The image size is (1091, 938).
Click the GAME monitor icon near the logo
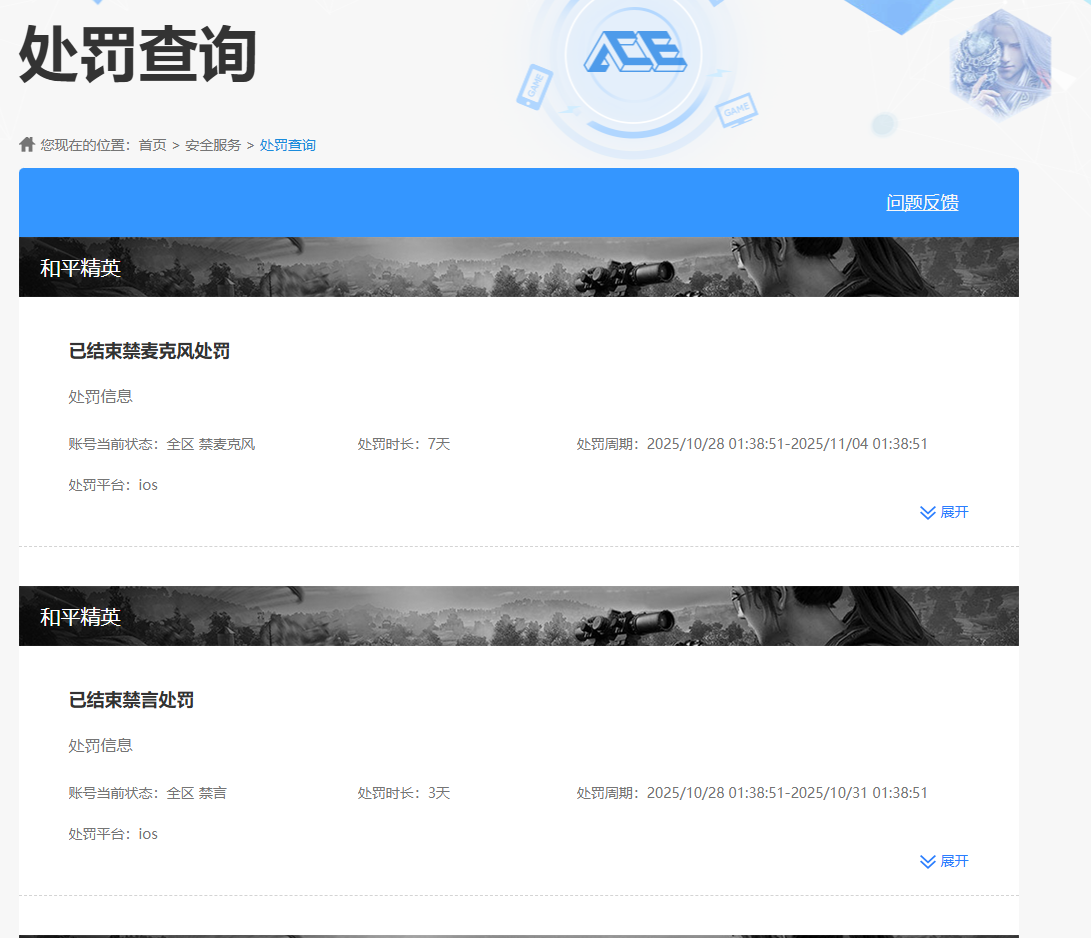(736, 107)
